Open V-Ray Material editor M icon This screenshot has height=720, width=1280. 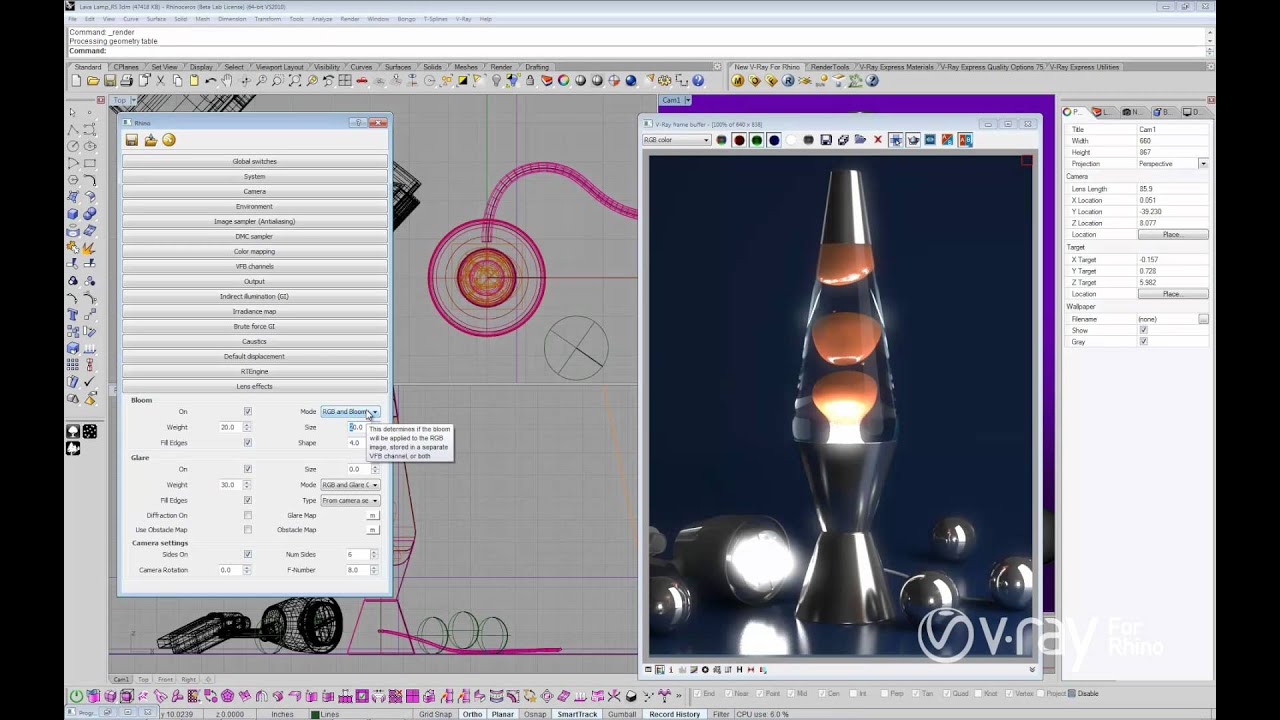click(x=738, y=81)
